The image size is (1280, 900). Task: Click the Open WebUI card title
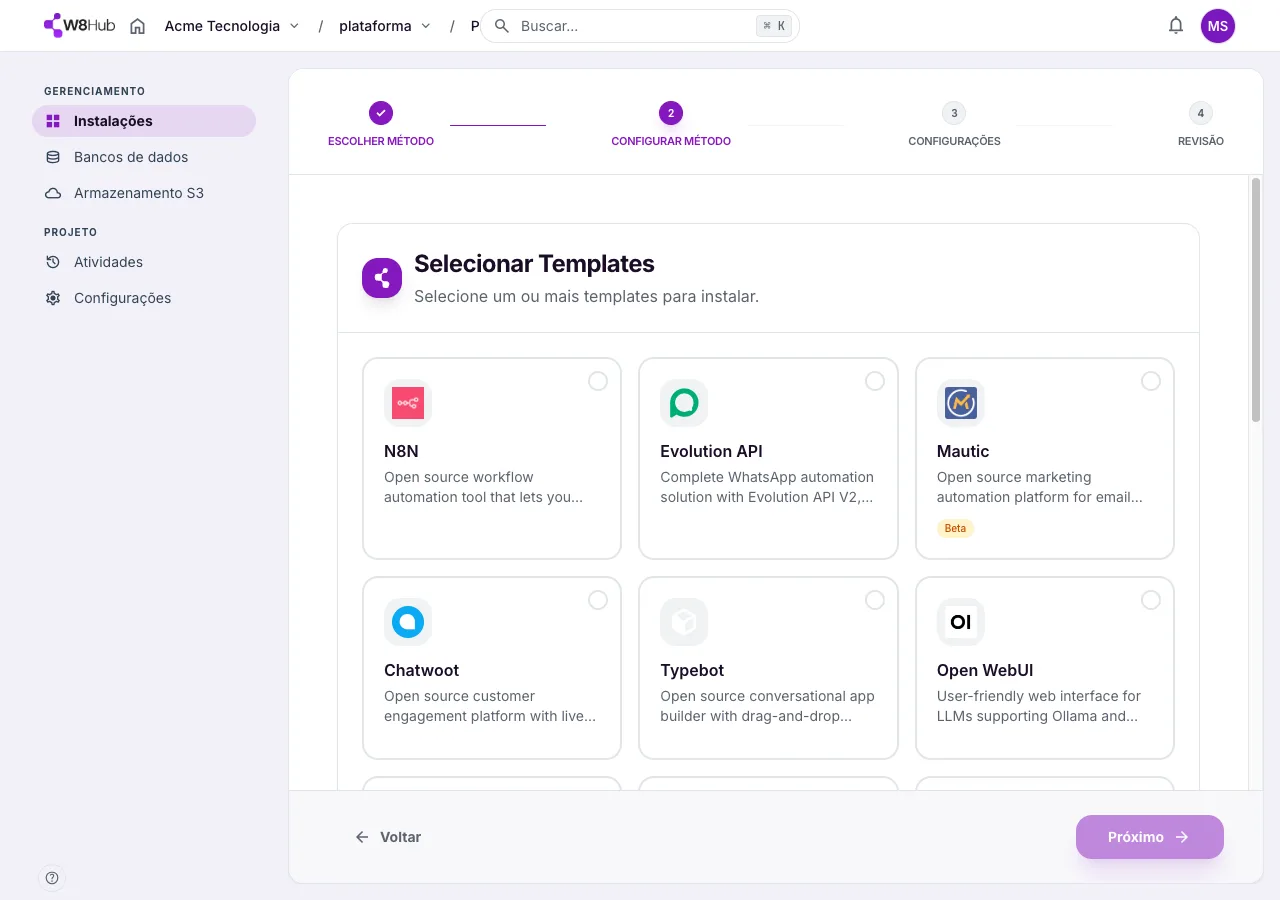pyautogui.click(x=985, y=670)
